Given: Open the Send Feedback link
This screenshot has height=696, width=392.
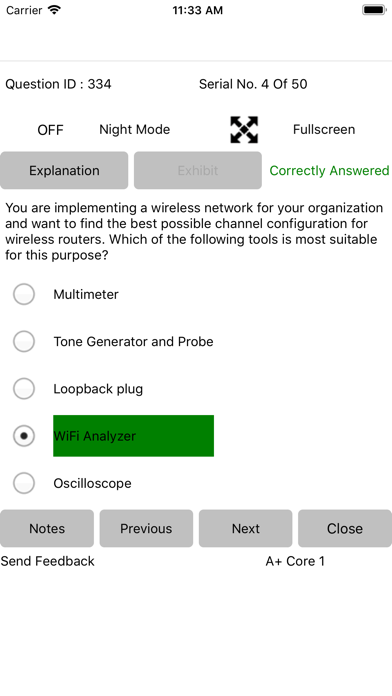Looking at the screenshot, I should 48,561.
